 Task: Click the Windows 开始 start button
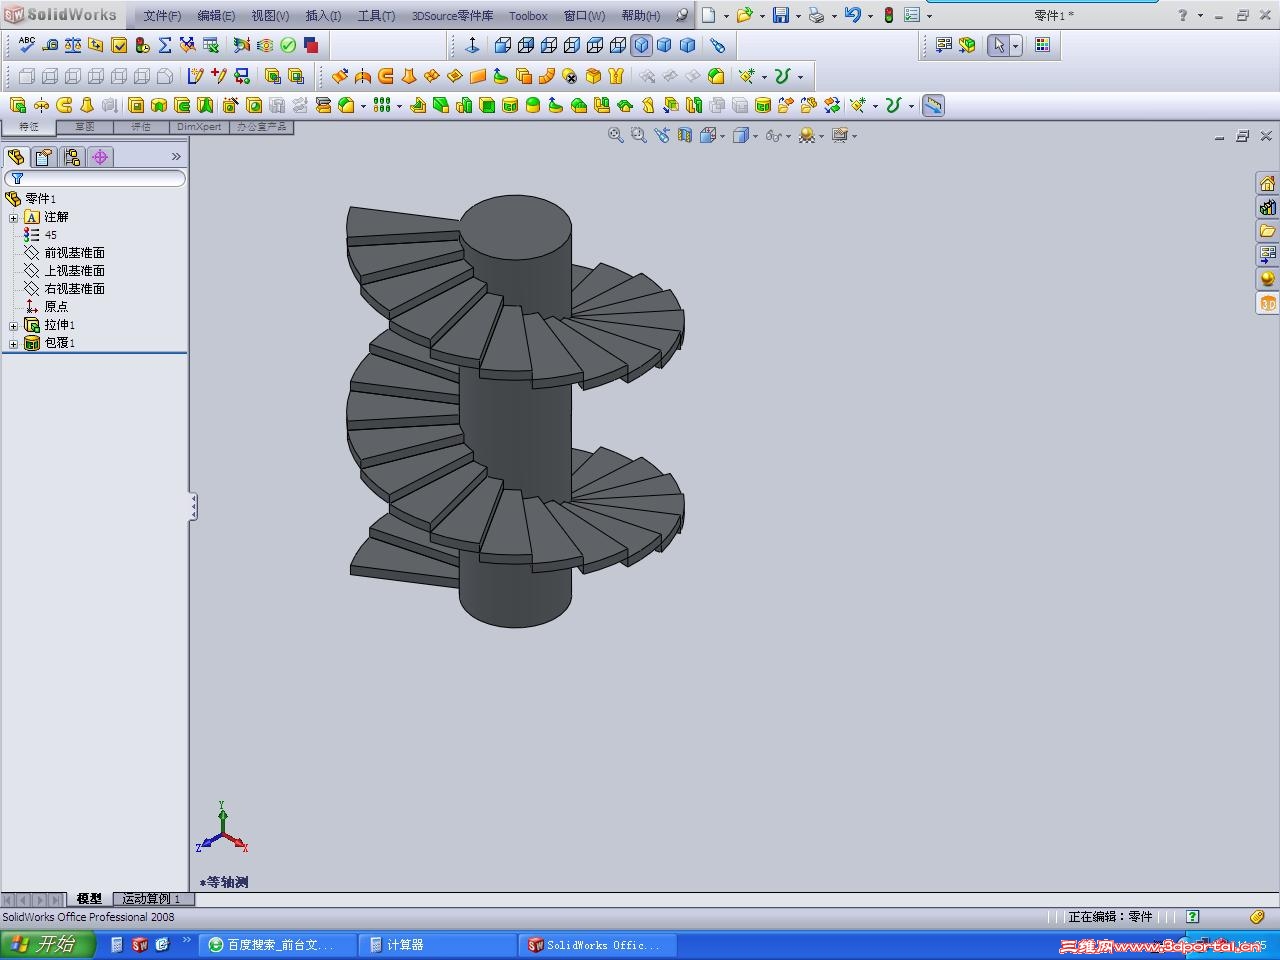(47, 944)
